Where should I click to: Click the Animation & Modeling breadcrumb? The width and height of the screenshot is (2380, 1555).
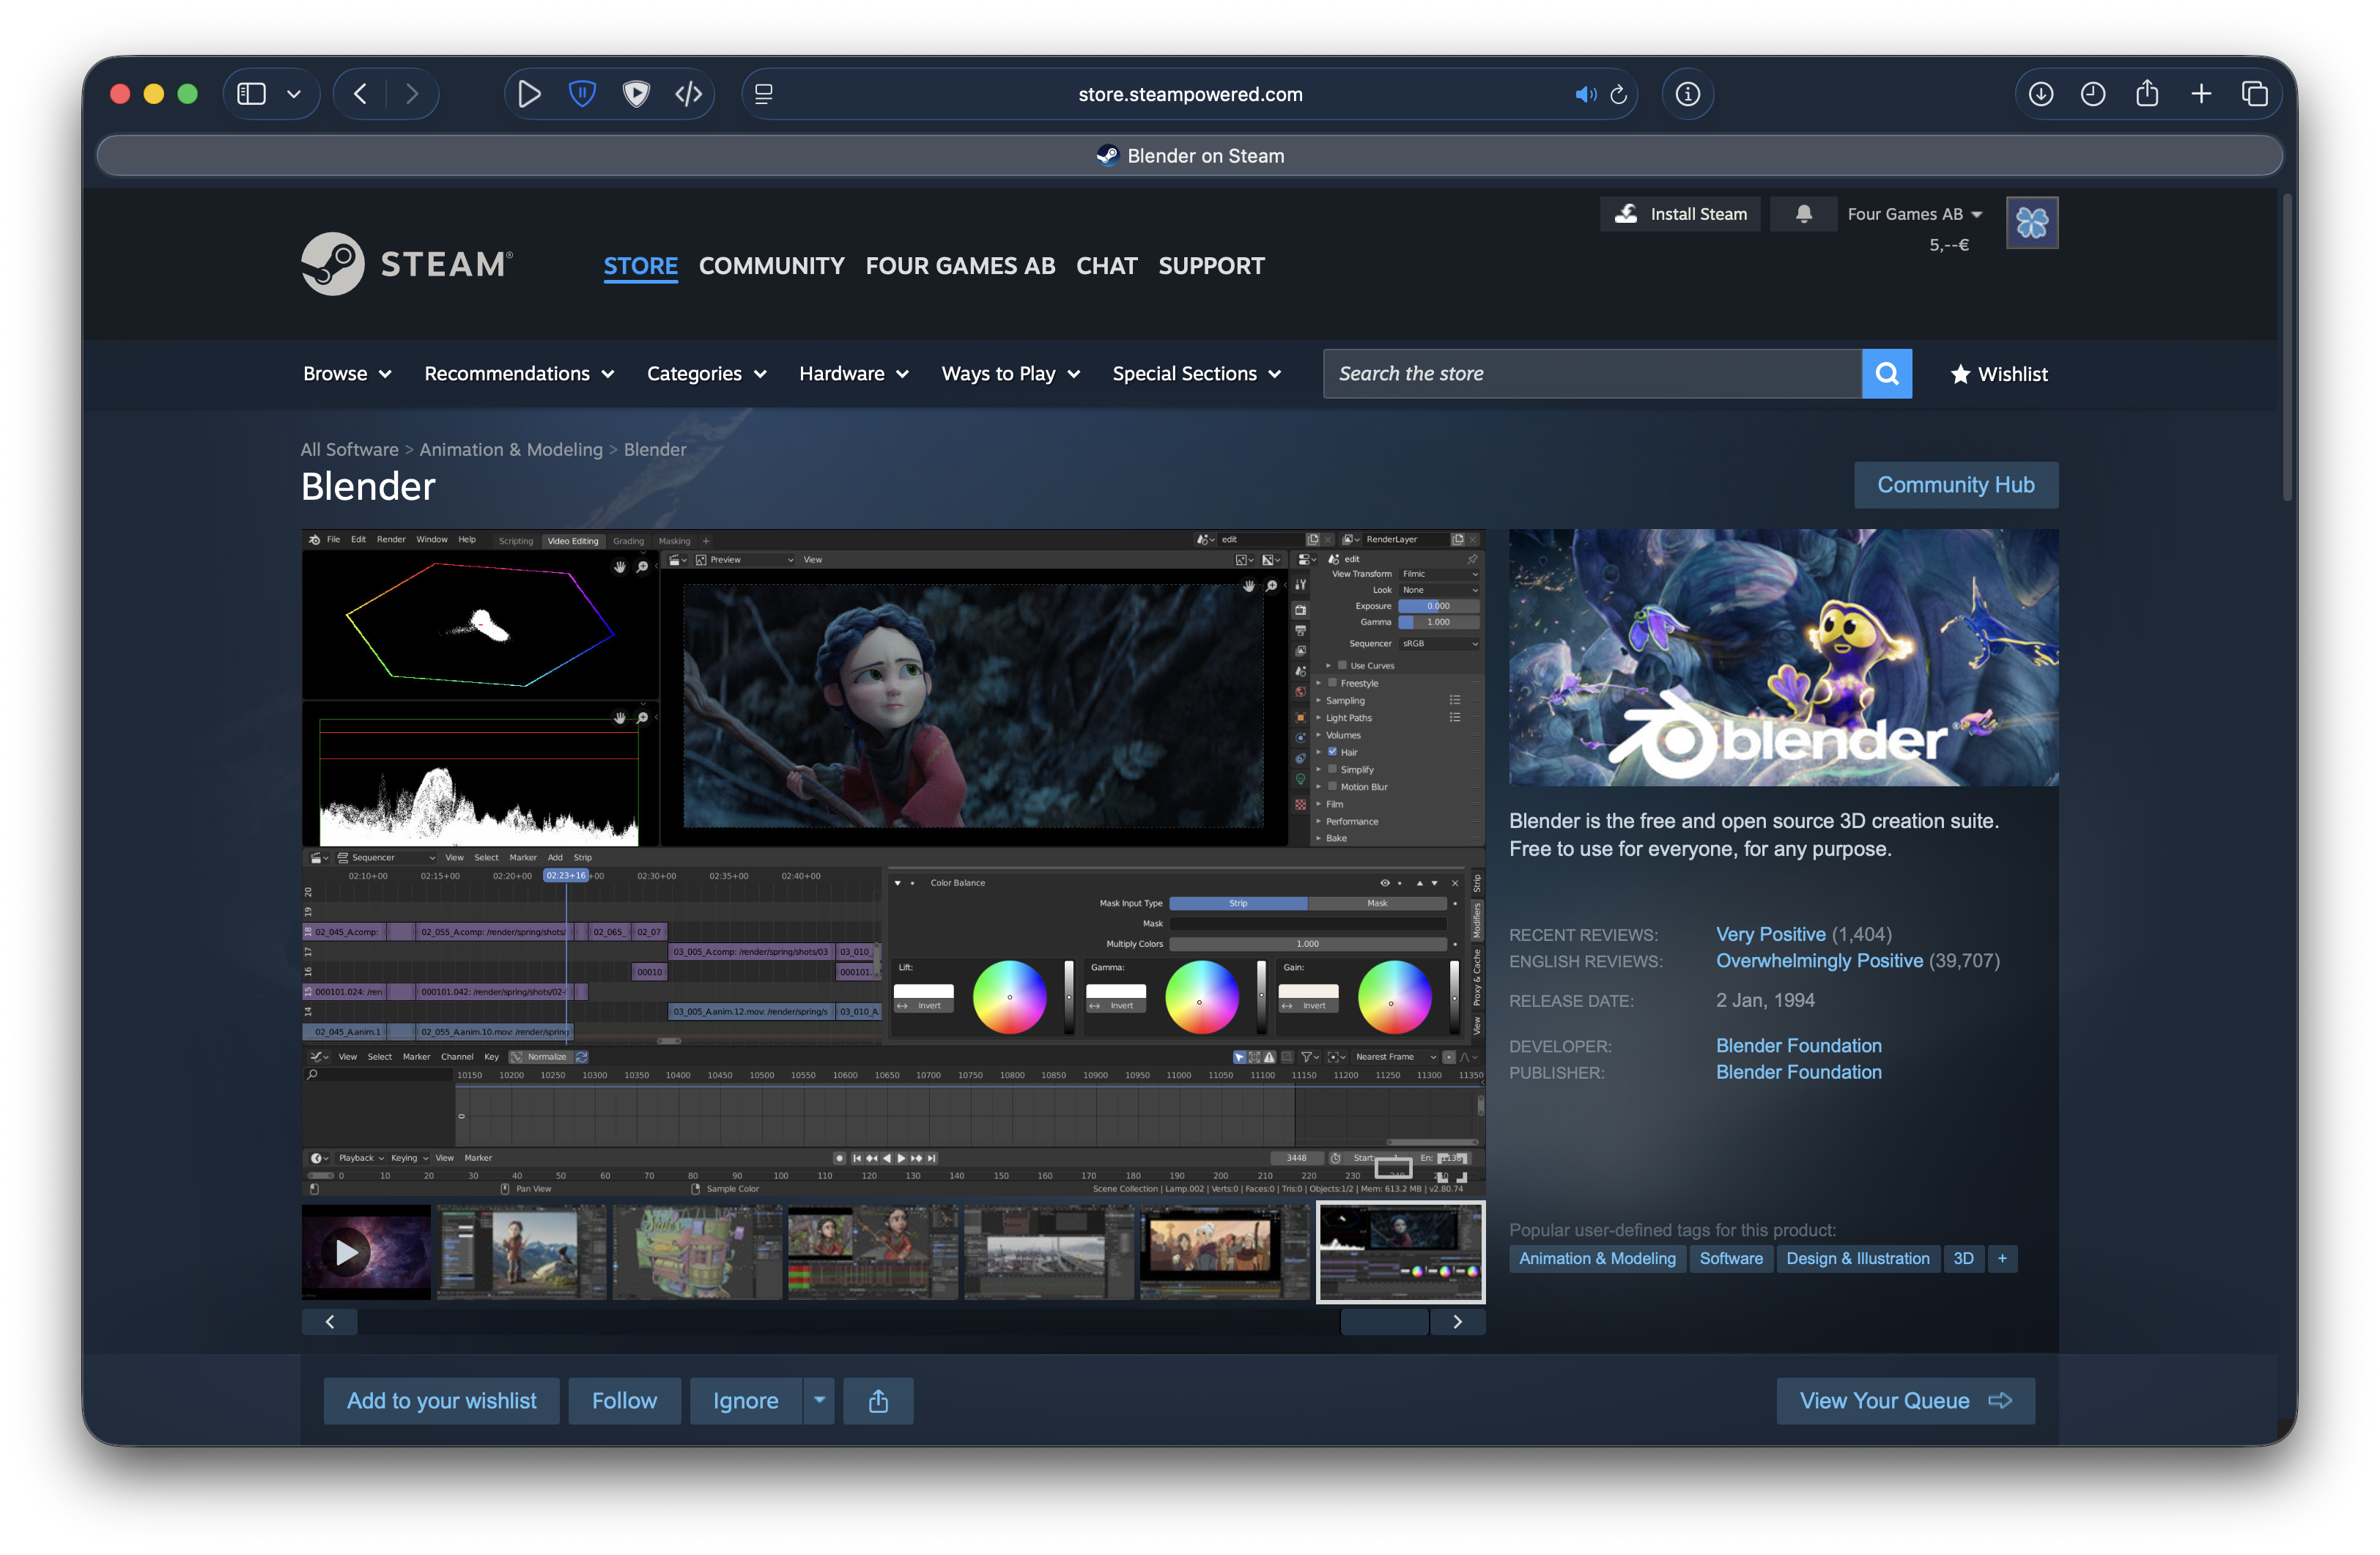(511, 450)
